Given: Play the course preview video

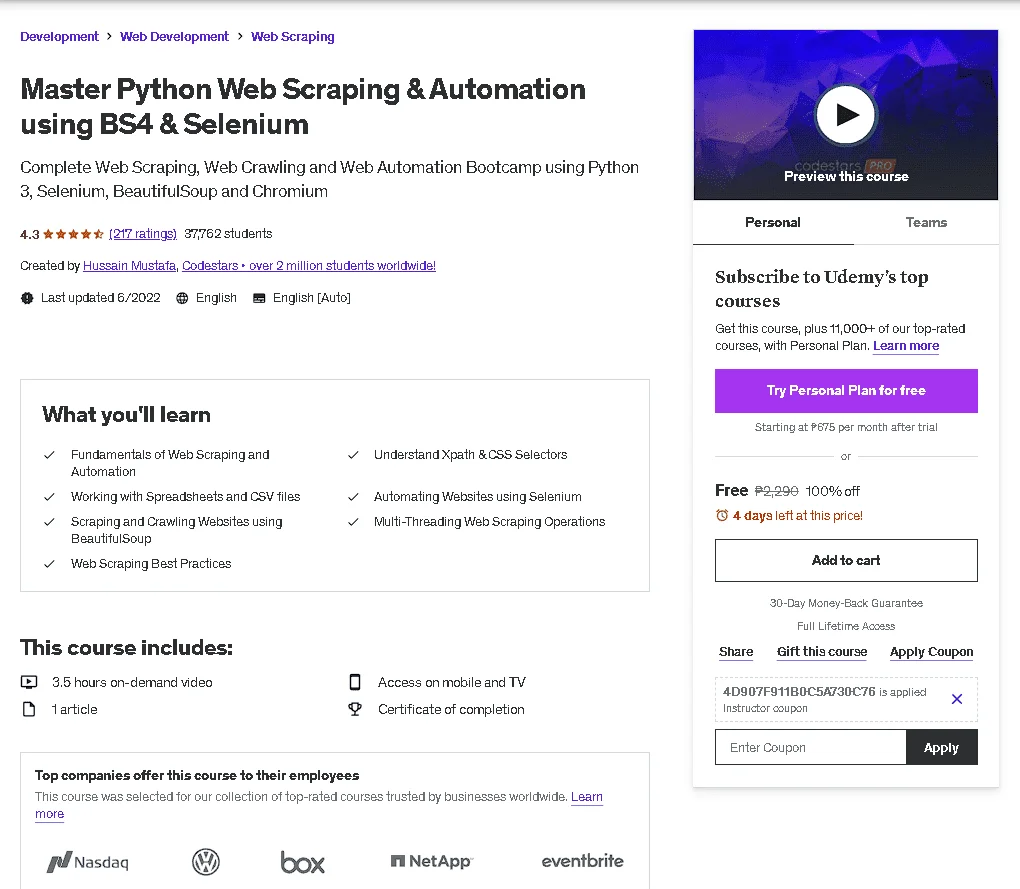Looking at the screenshot, I should [x=846, y=115].
